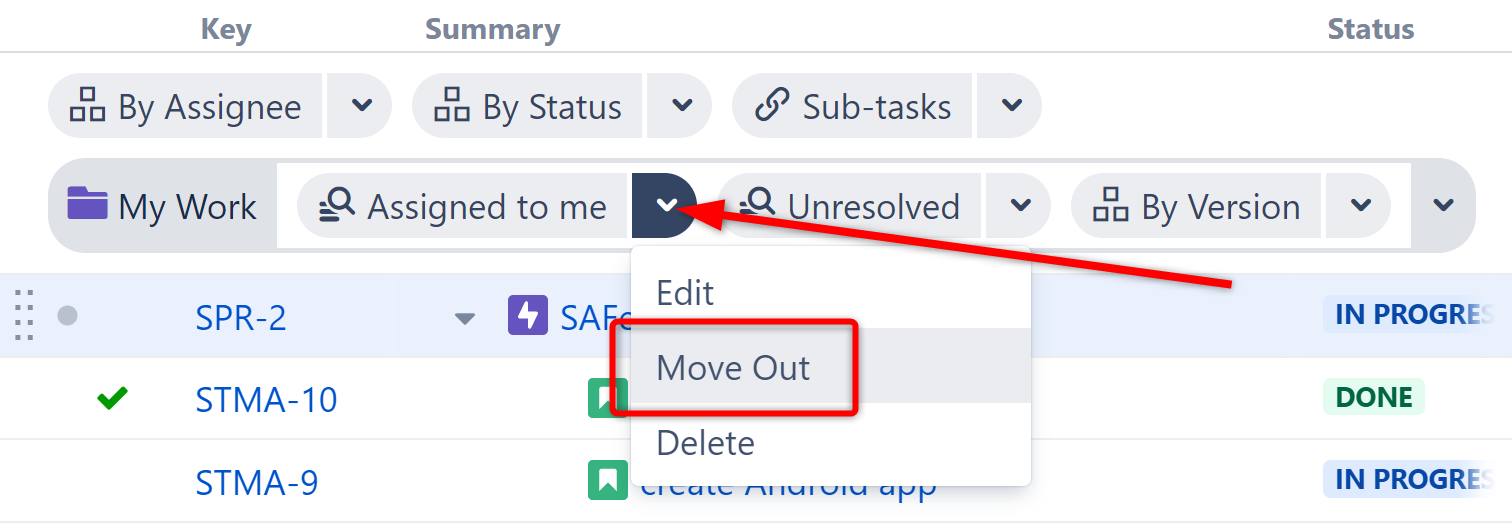Viewport: 1512px width, 532px height.
Task: Click the drag handle on SPR-2 row
Action: coord(25,316)
